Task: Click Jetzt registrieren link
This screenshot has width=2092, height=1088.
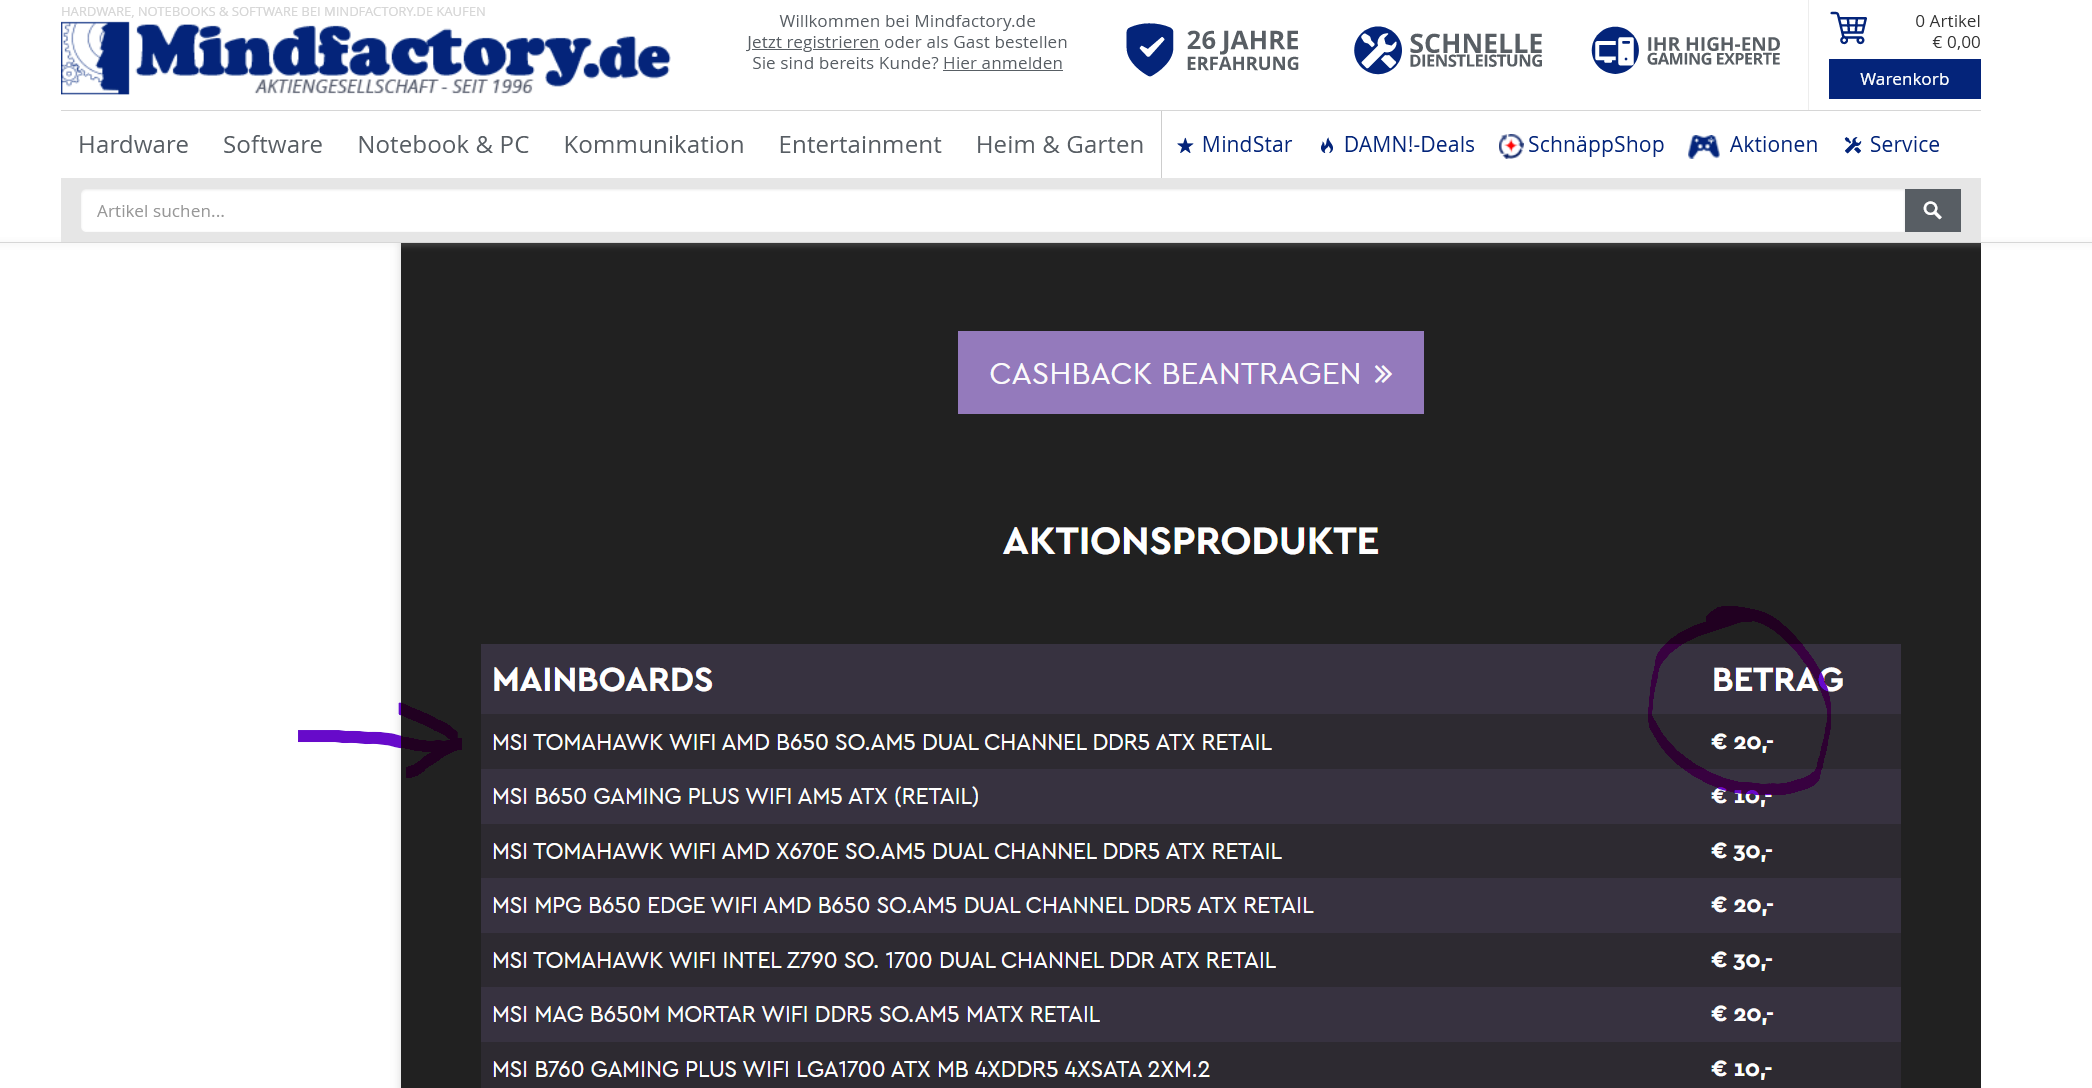Action: [x=812, y=42]
